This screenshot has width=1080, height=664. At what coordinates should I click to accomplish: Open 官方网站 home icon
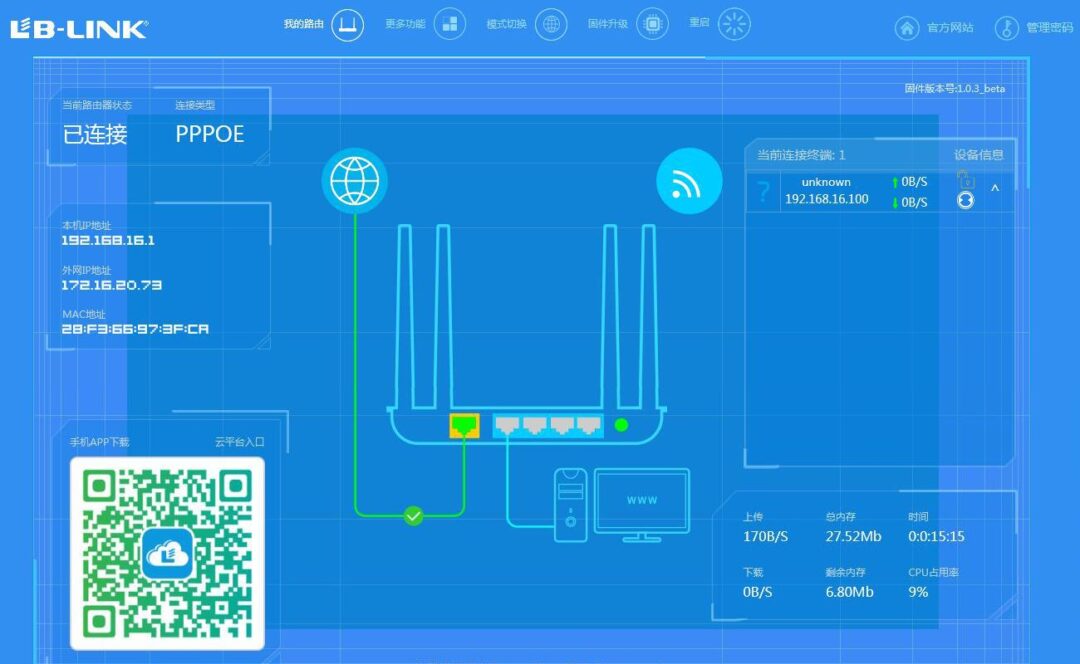pos(907,28)
